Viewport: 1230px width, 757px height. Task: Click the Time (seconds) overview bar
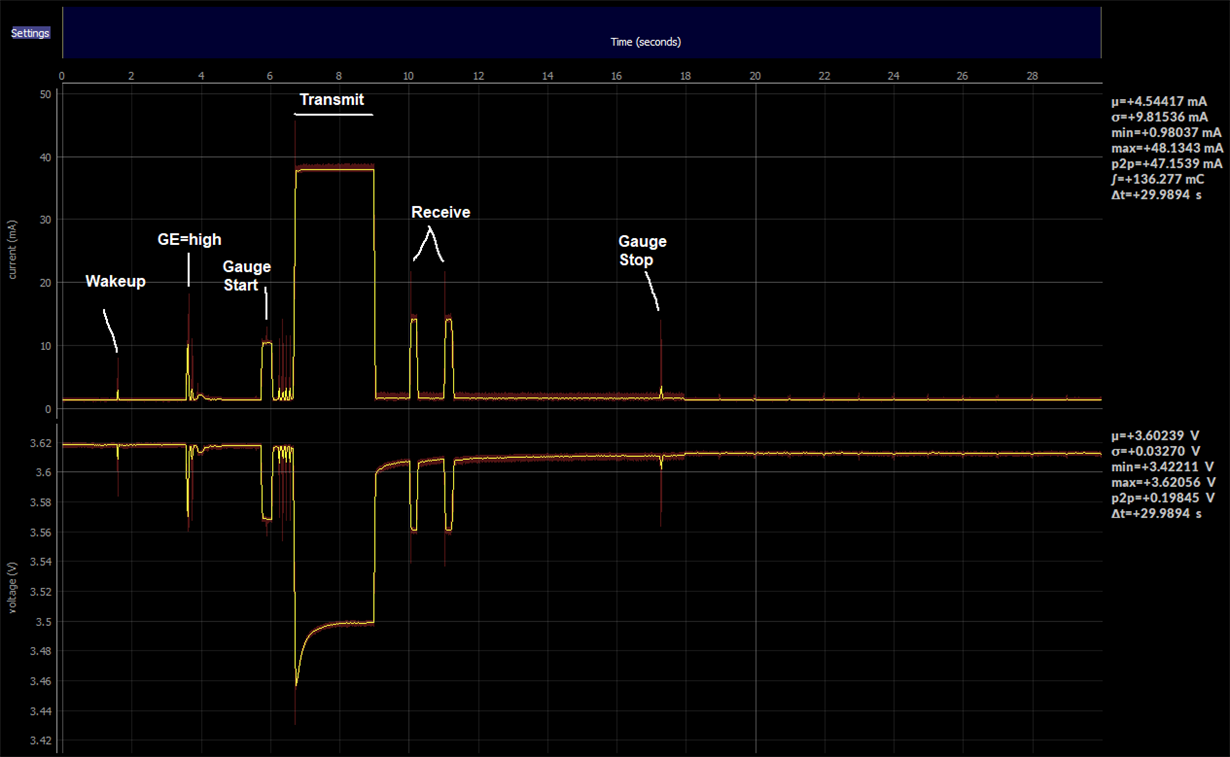click(581, 33)
